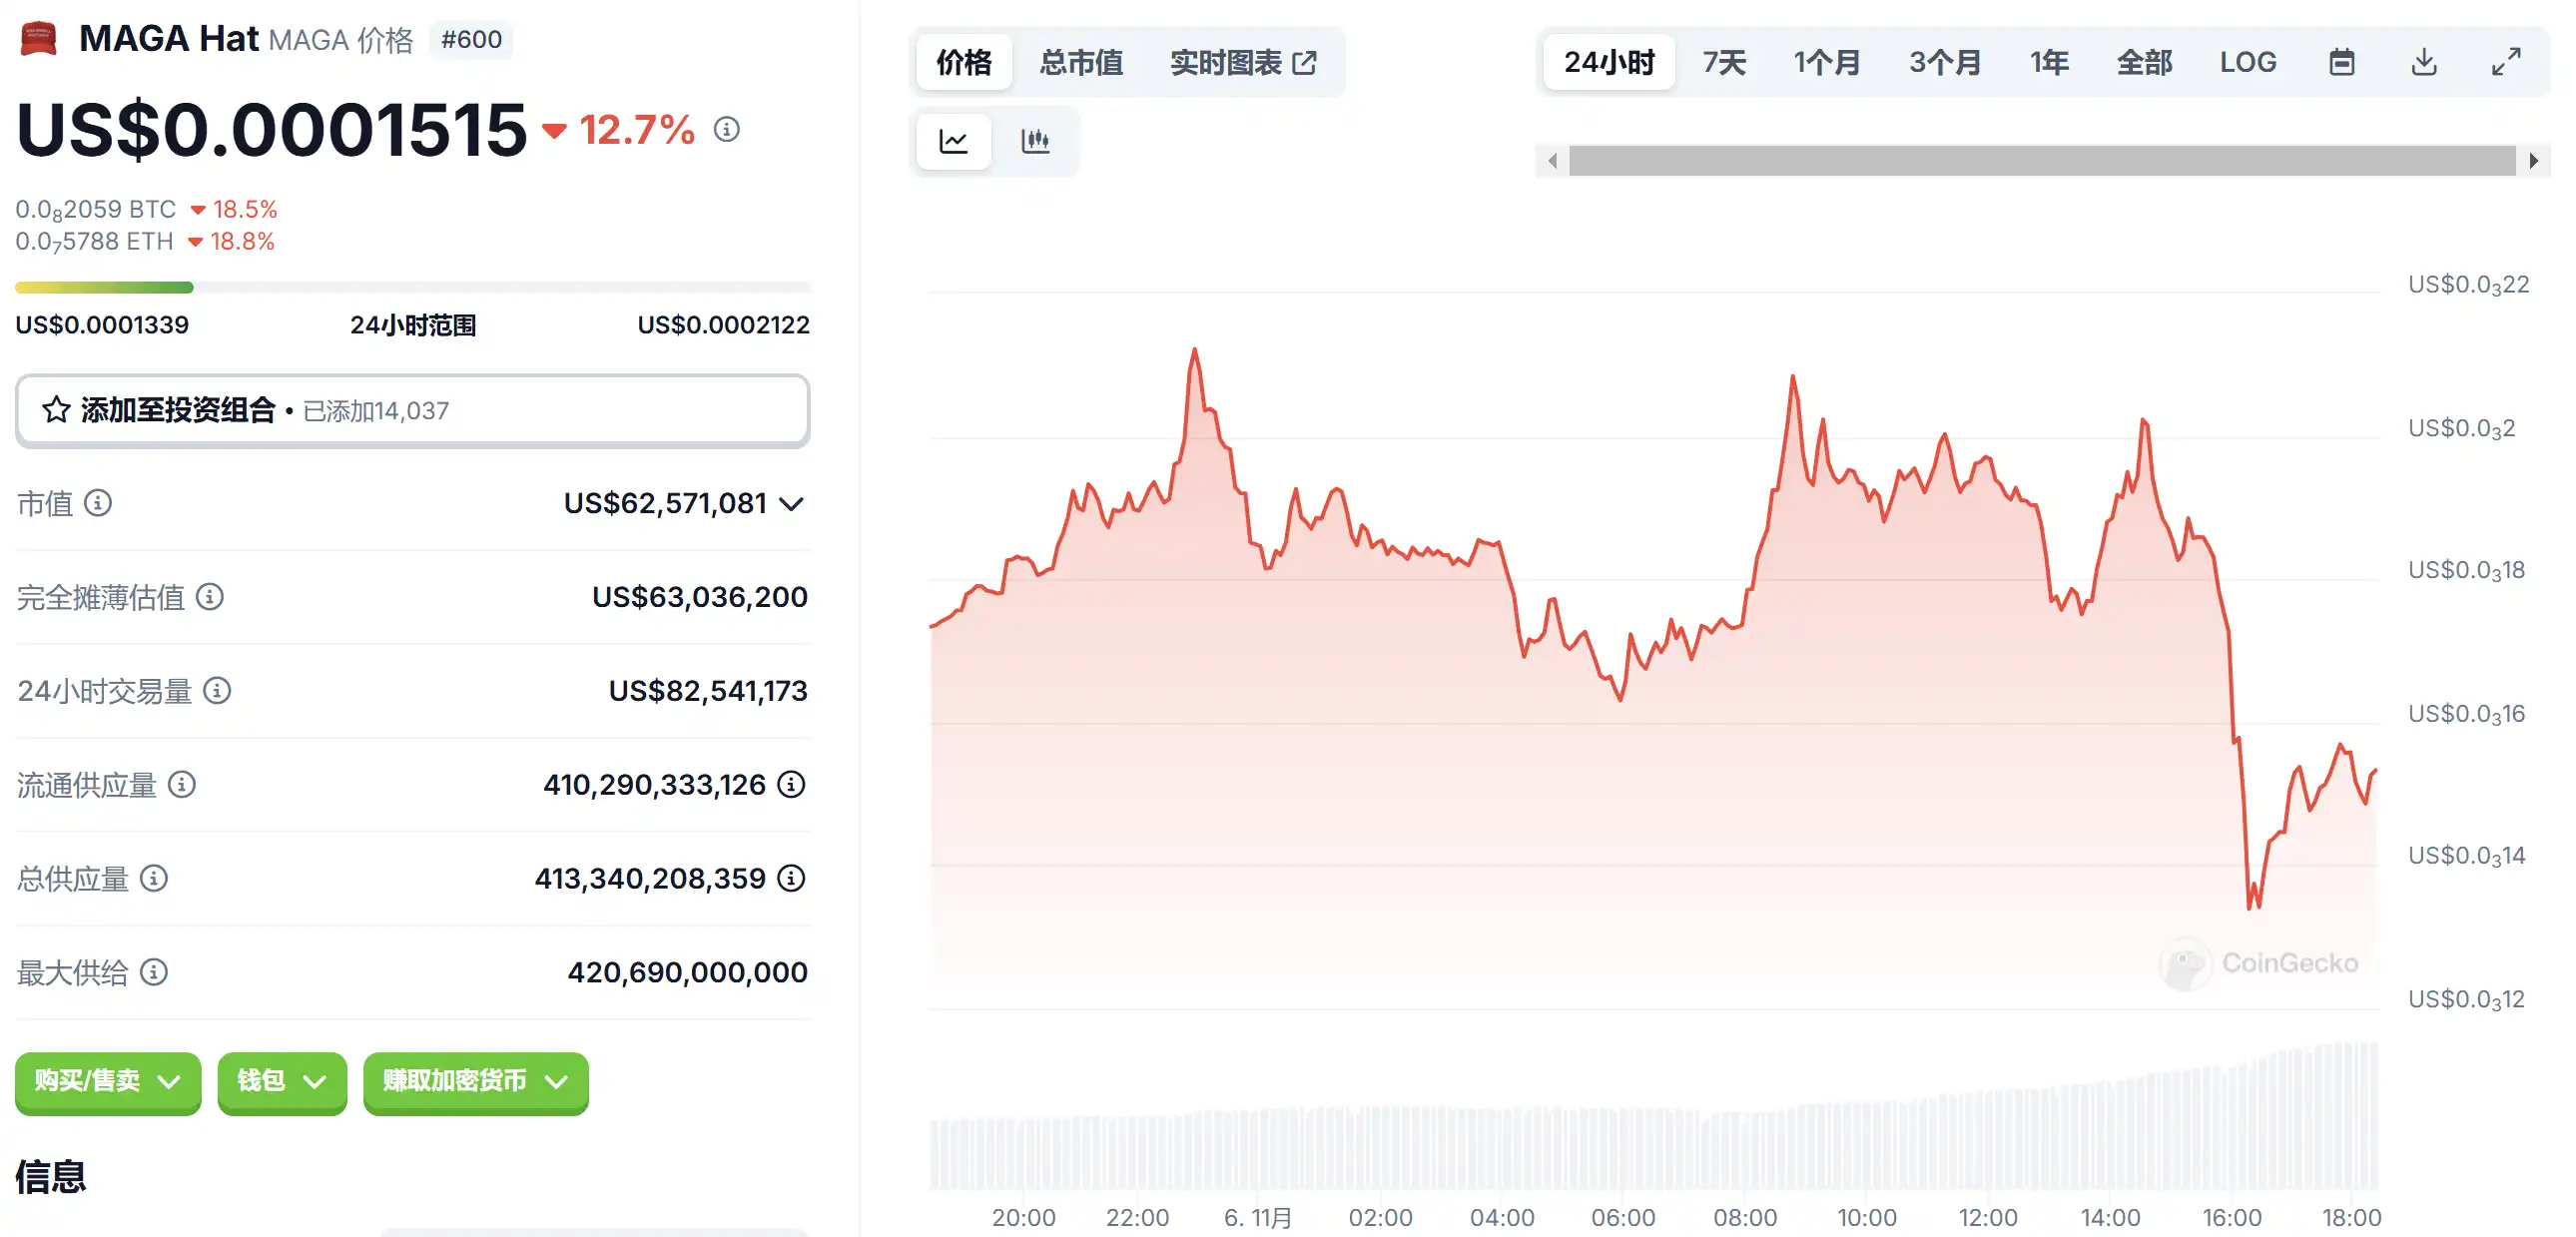
Task: Expand the chart to fullscreen
Action: tap(2505, 62)
